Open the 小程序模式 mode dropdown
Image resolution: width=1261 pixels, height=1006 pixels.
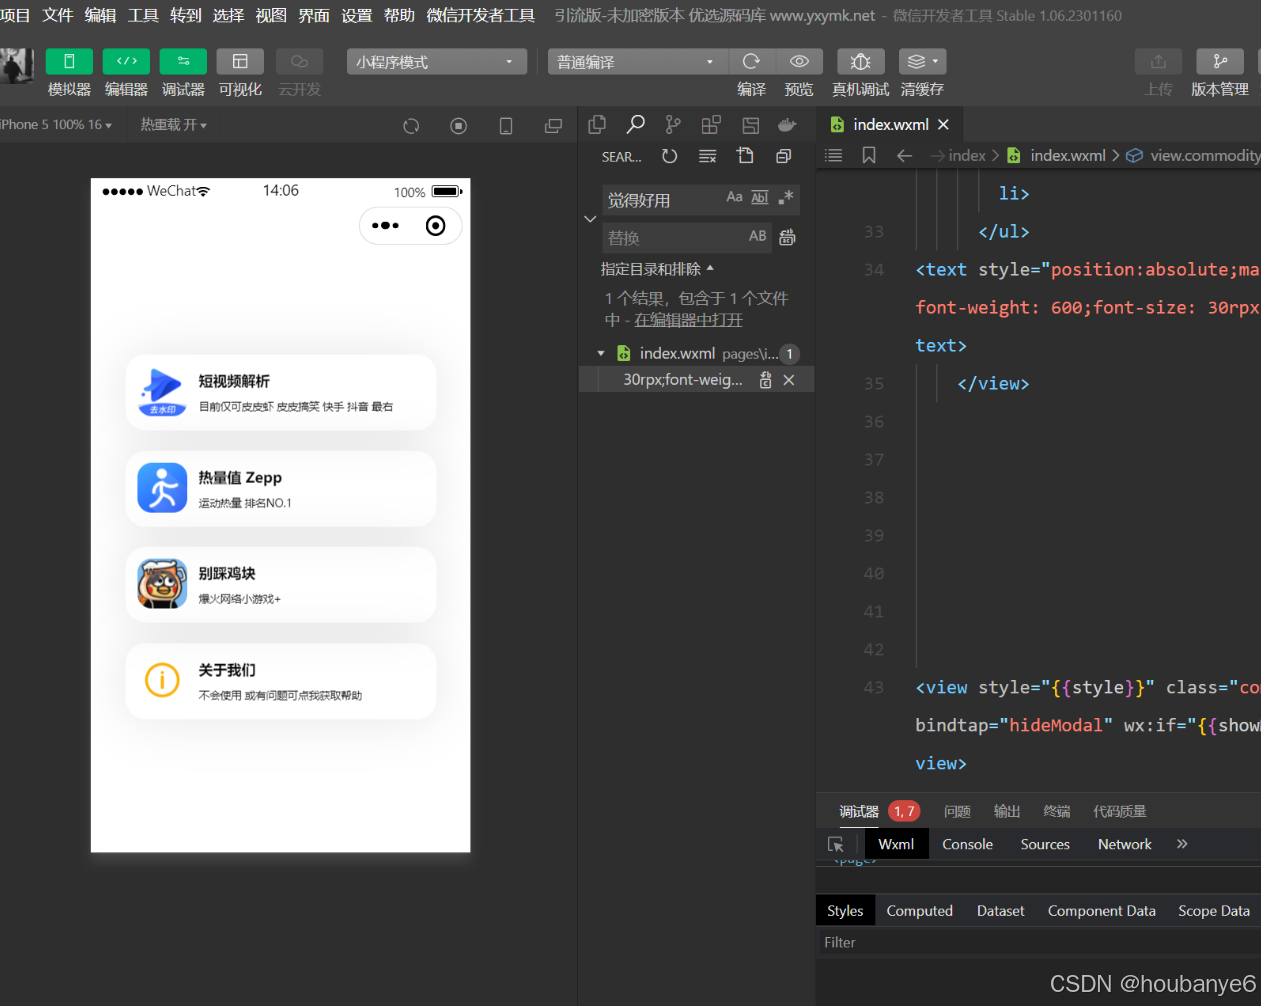[437, 62]
